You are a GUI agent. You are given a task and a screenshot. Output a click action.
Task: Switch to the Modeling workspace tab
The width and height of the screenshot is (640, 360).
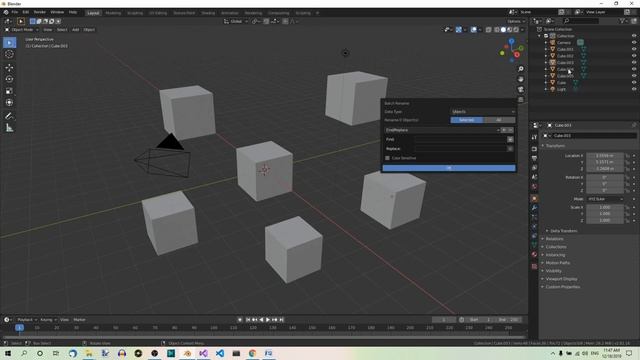(113, 13)
